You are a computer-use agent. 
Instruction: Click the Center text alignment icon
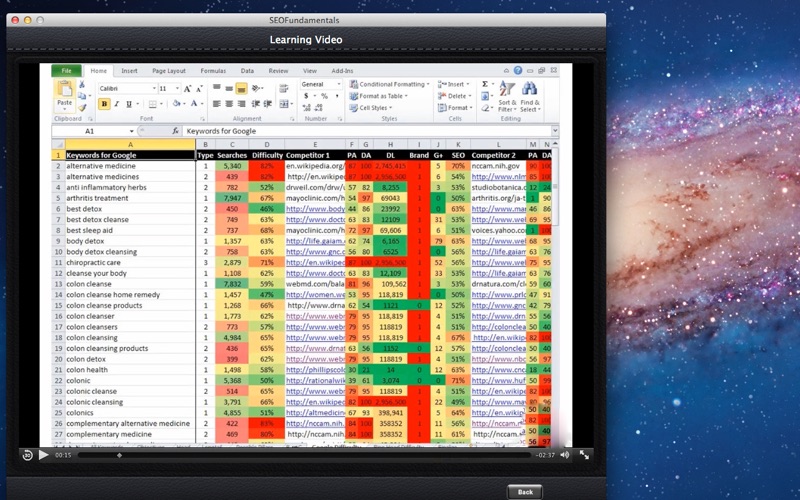[229, 104]
